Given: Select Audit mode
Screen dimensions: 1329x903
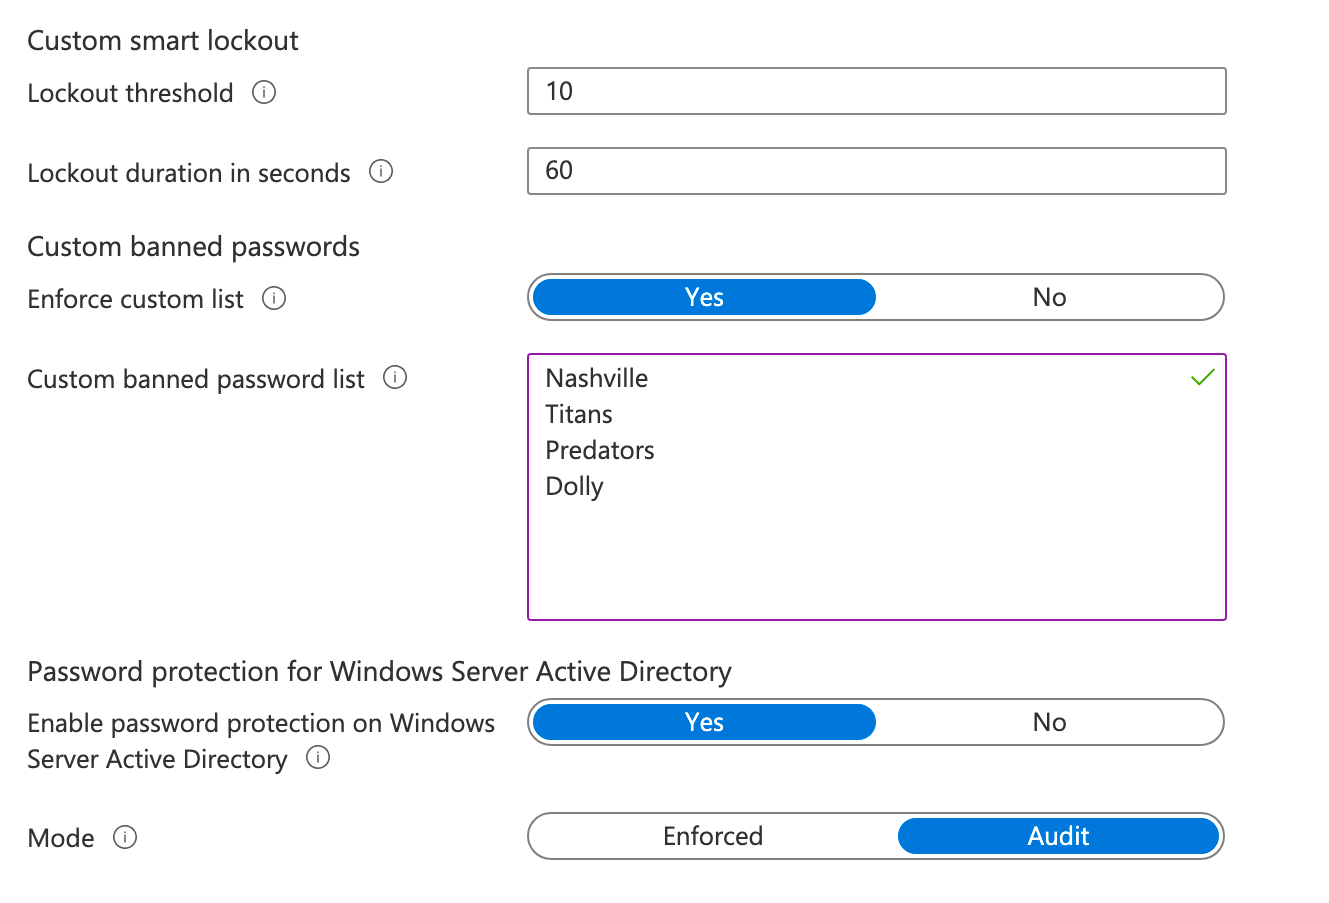Looking at the screenshot, I should coord(1059,836).
